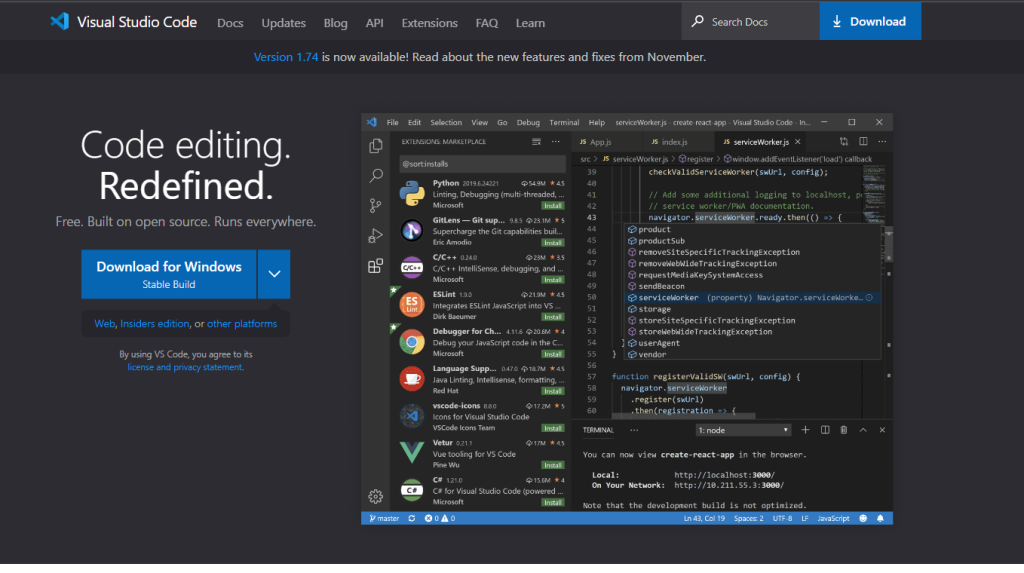
Task: Click the Explorer files icon in activity bar
Action: point(376,146)
